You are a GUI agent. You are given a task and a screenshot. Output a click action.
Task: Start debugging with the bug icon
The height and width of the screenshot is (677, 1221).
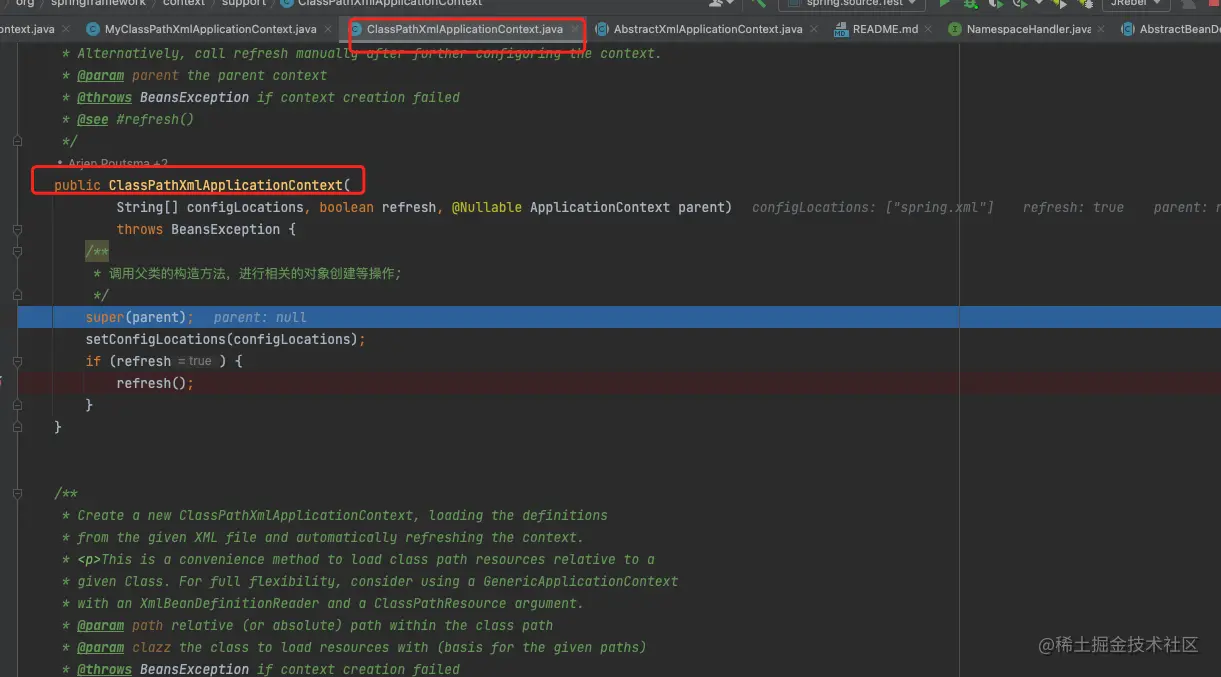pyautogui.click(x=971, y=4)
